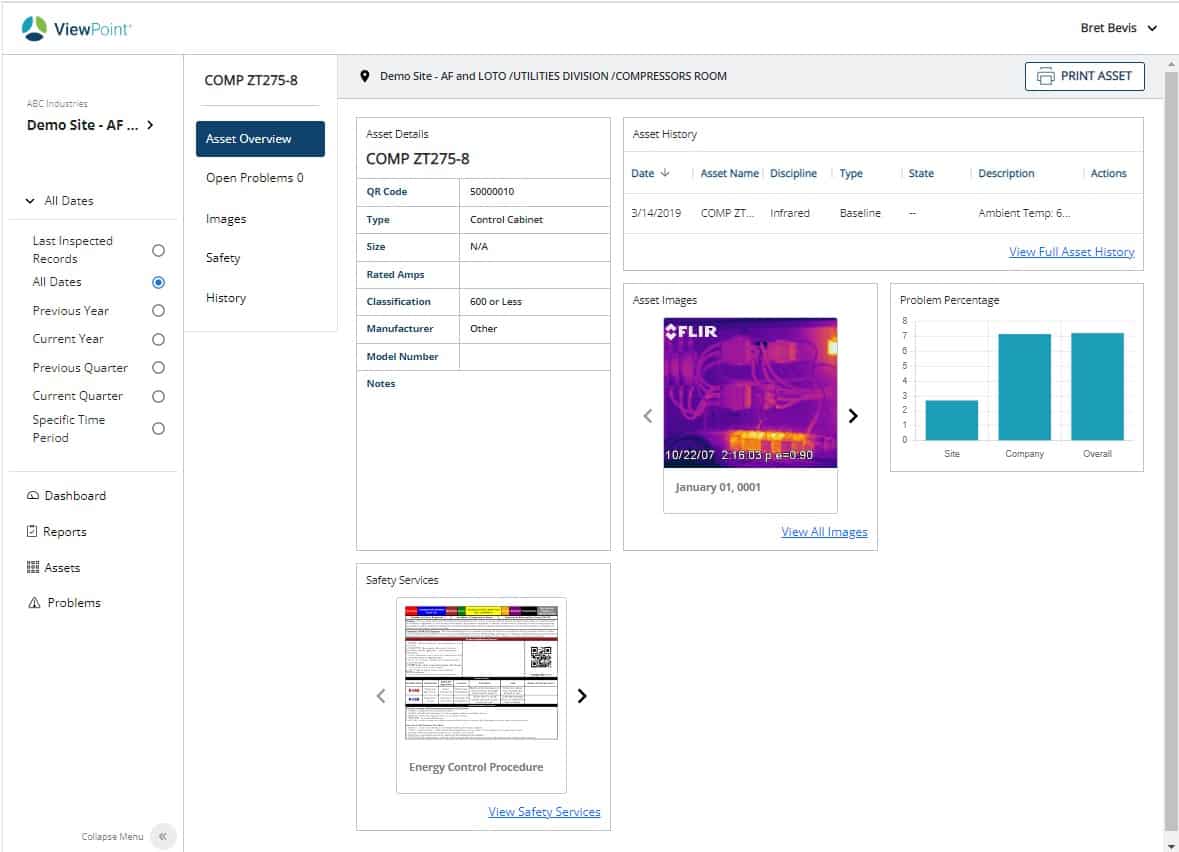
Task: Go to previous safety services document
Action: (381, 696)
